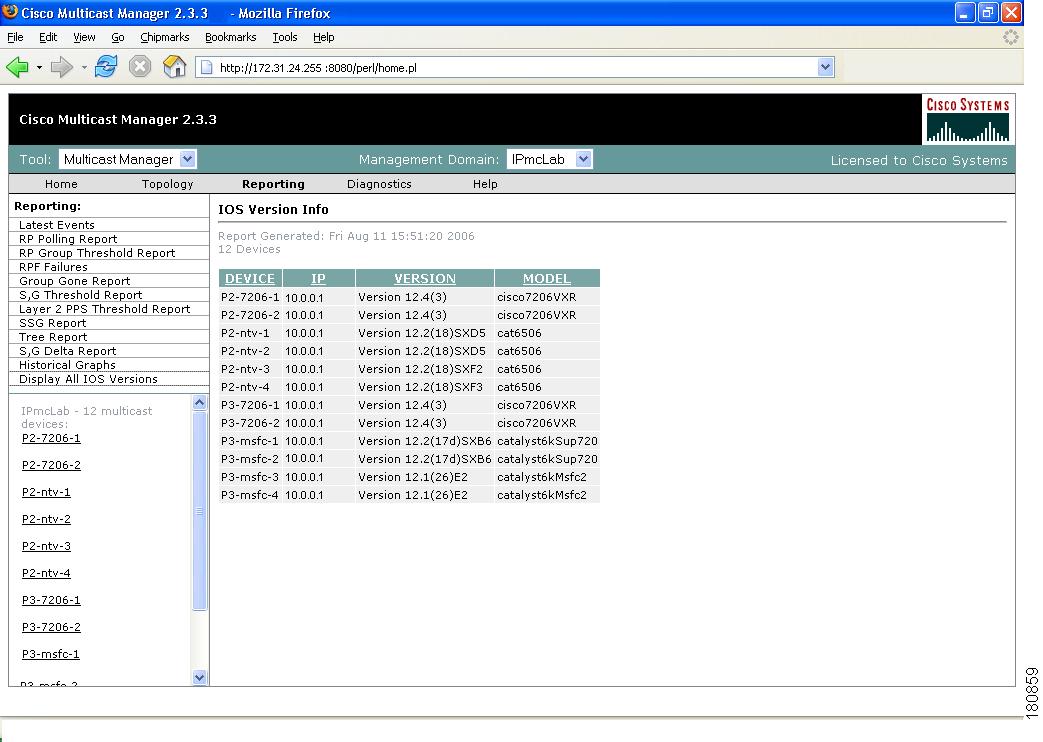This screenshot has height=742, width=1043.
Task: Open the Bookmarks menu
Action: pyautogui.click(x=230, y=37)
